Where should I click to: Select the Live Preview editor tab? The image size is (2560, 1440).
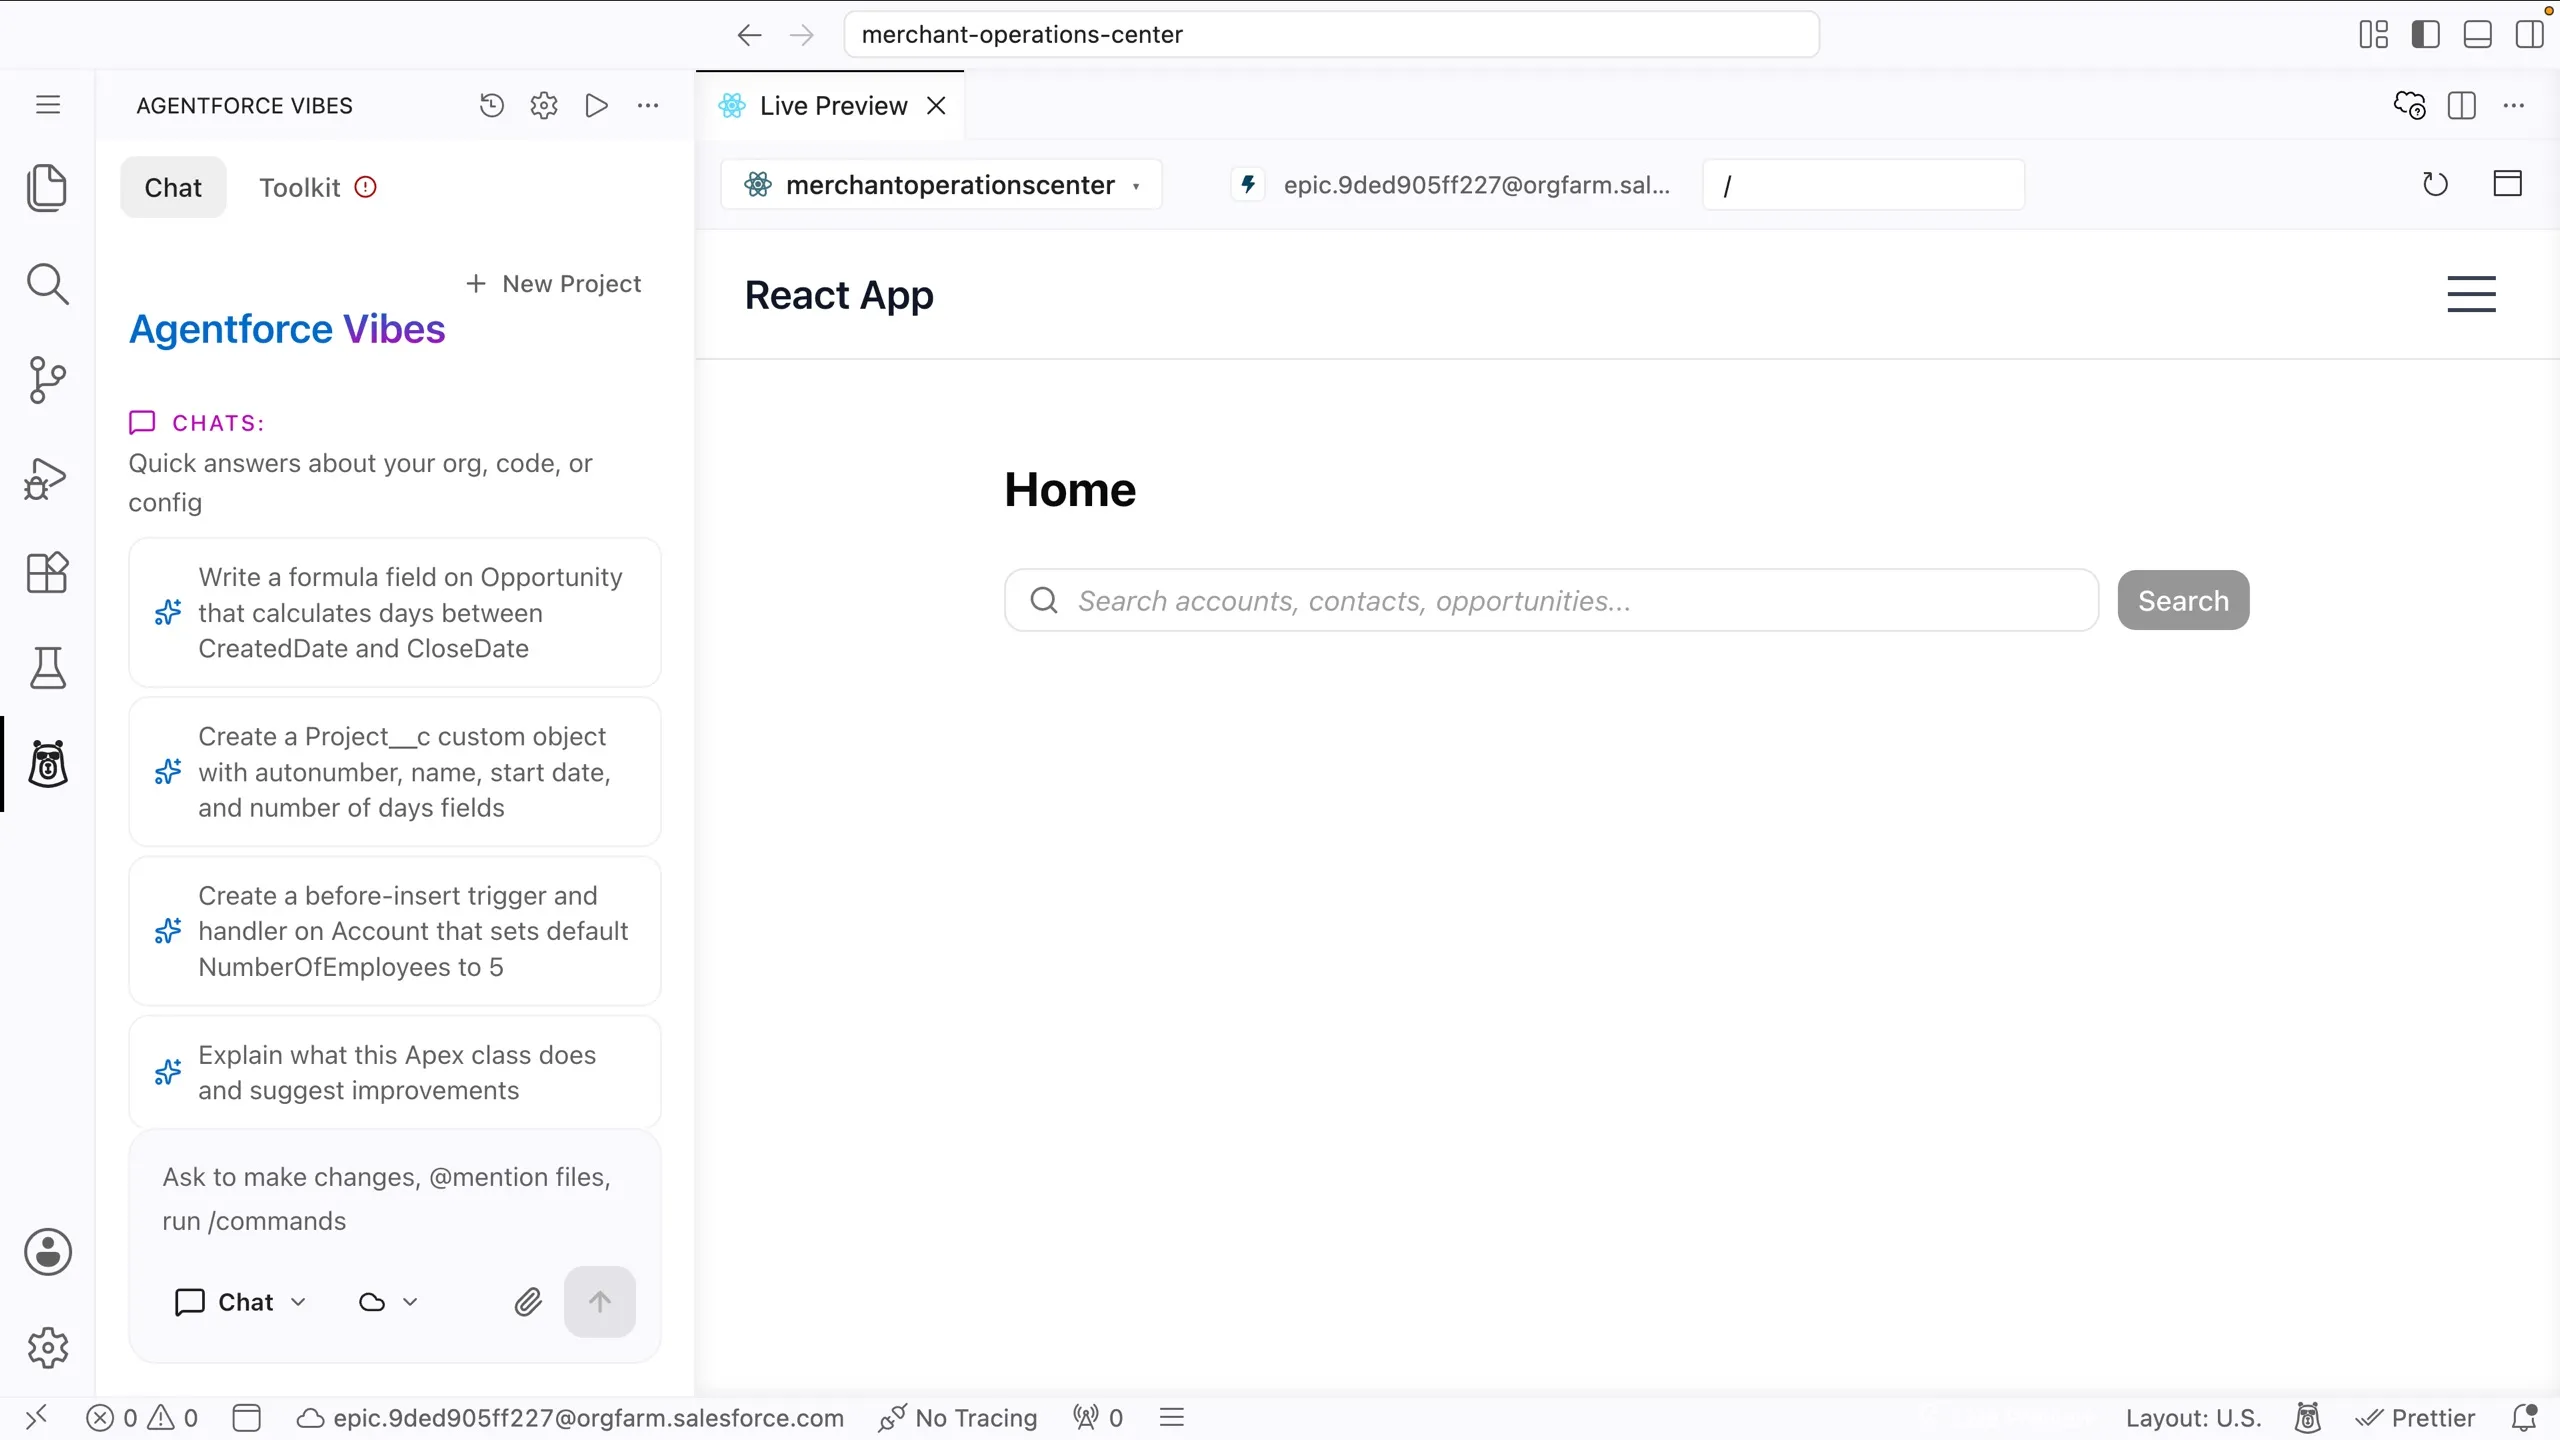coord(832,105)
